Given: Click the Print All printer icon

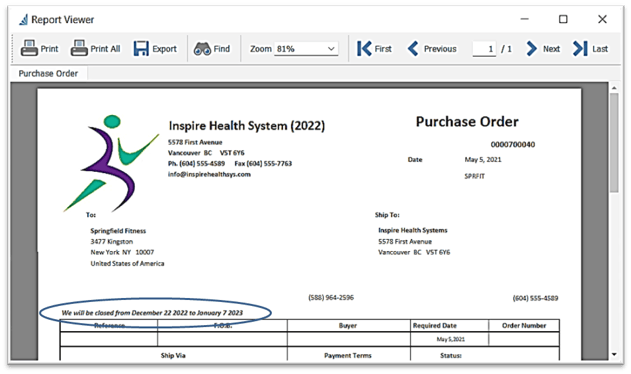Looking at the screenshot, I should coord(79,48).
